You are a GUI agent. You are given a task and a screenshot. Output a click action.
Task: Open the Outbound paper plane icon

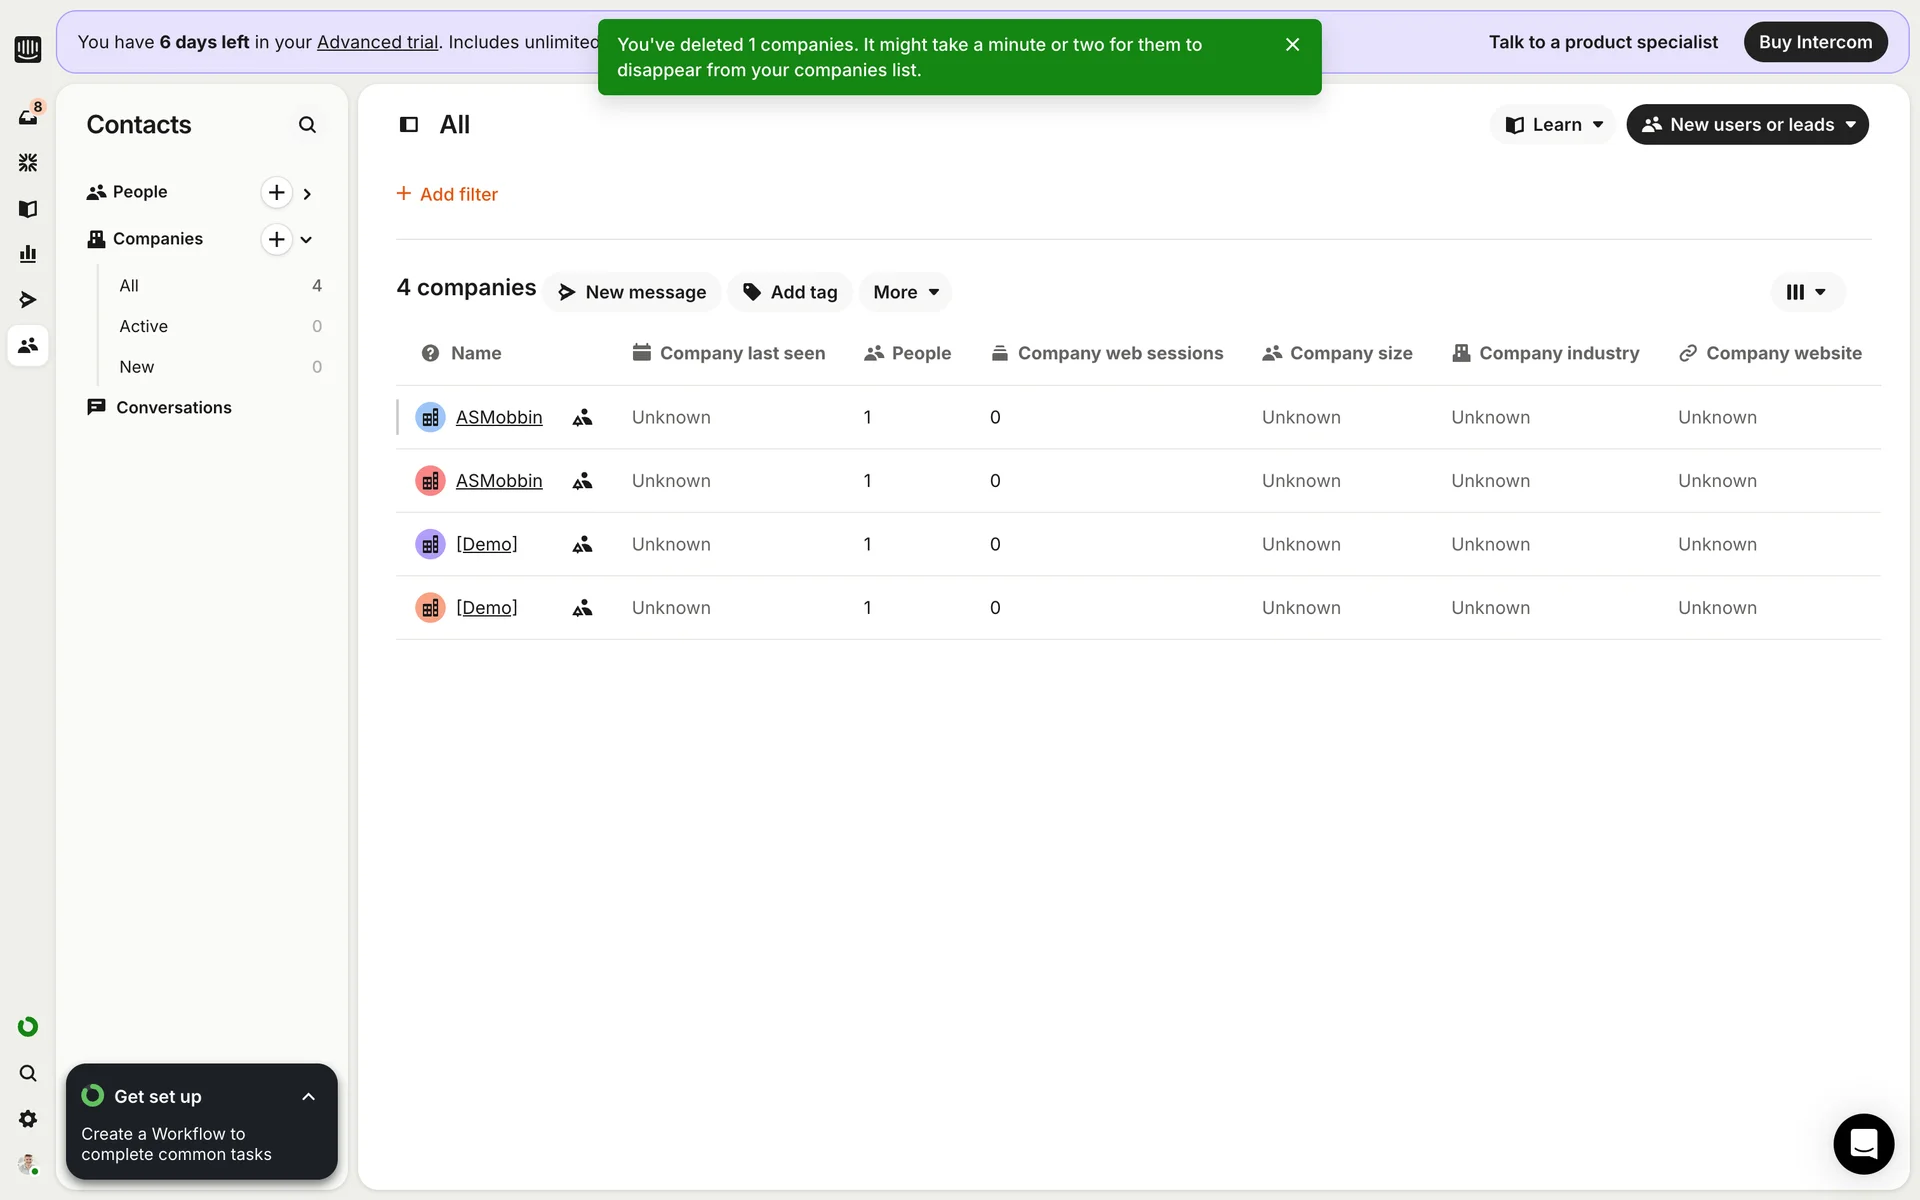pyautogui.click(x=28, y=300)
